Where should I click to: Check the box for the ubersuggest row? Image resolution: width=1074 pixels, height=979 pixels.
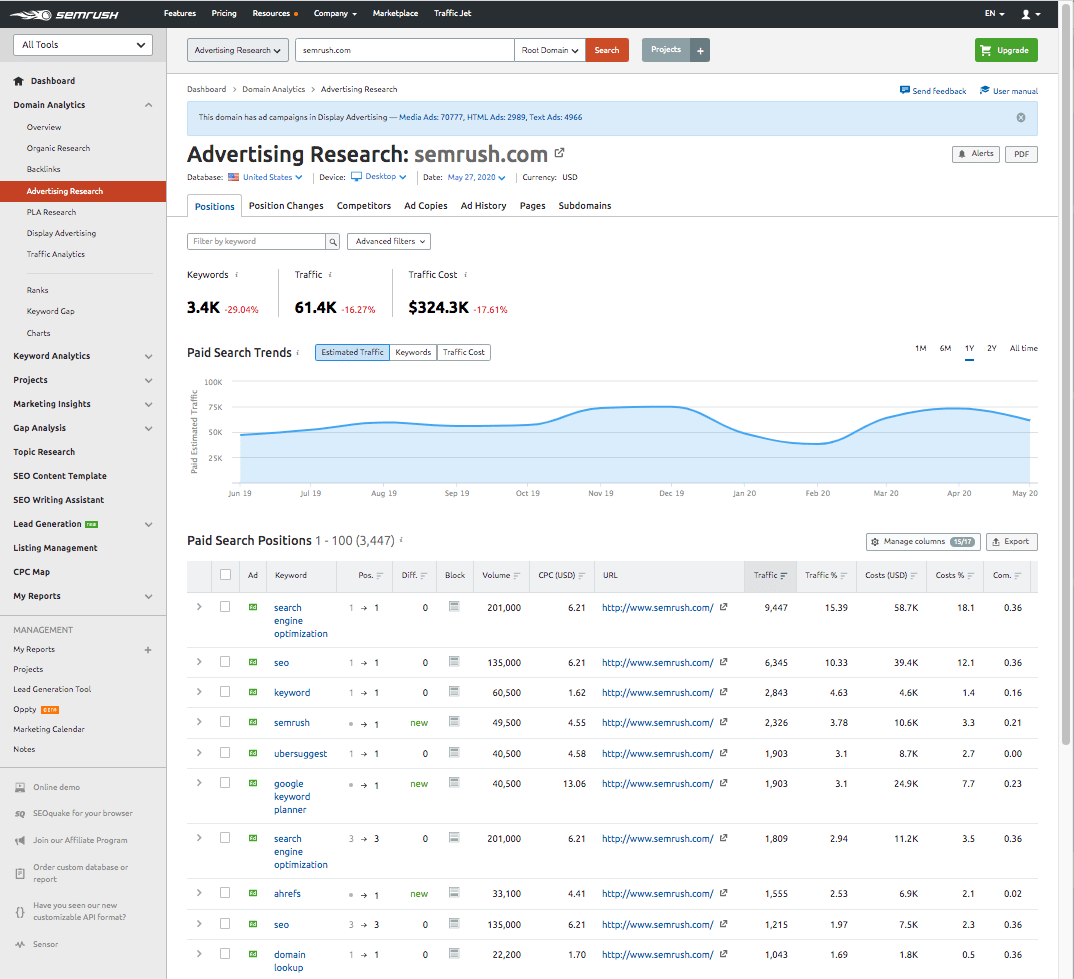[225, 752]
